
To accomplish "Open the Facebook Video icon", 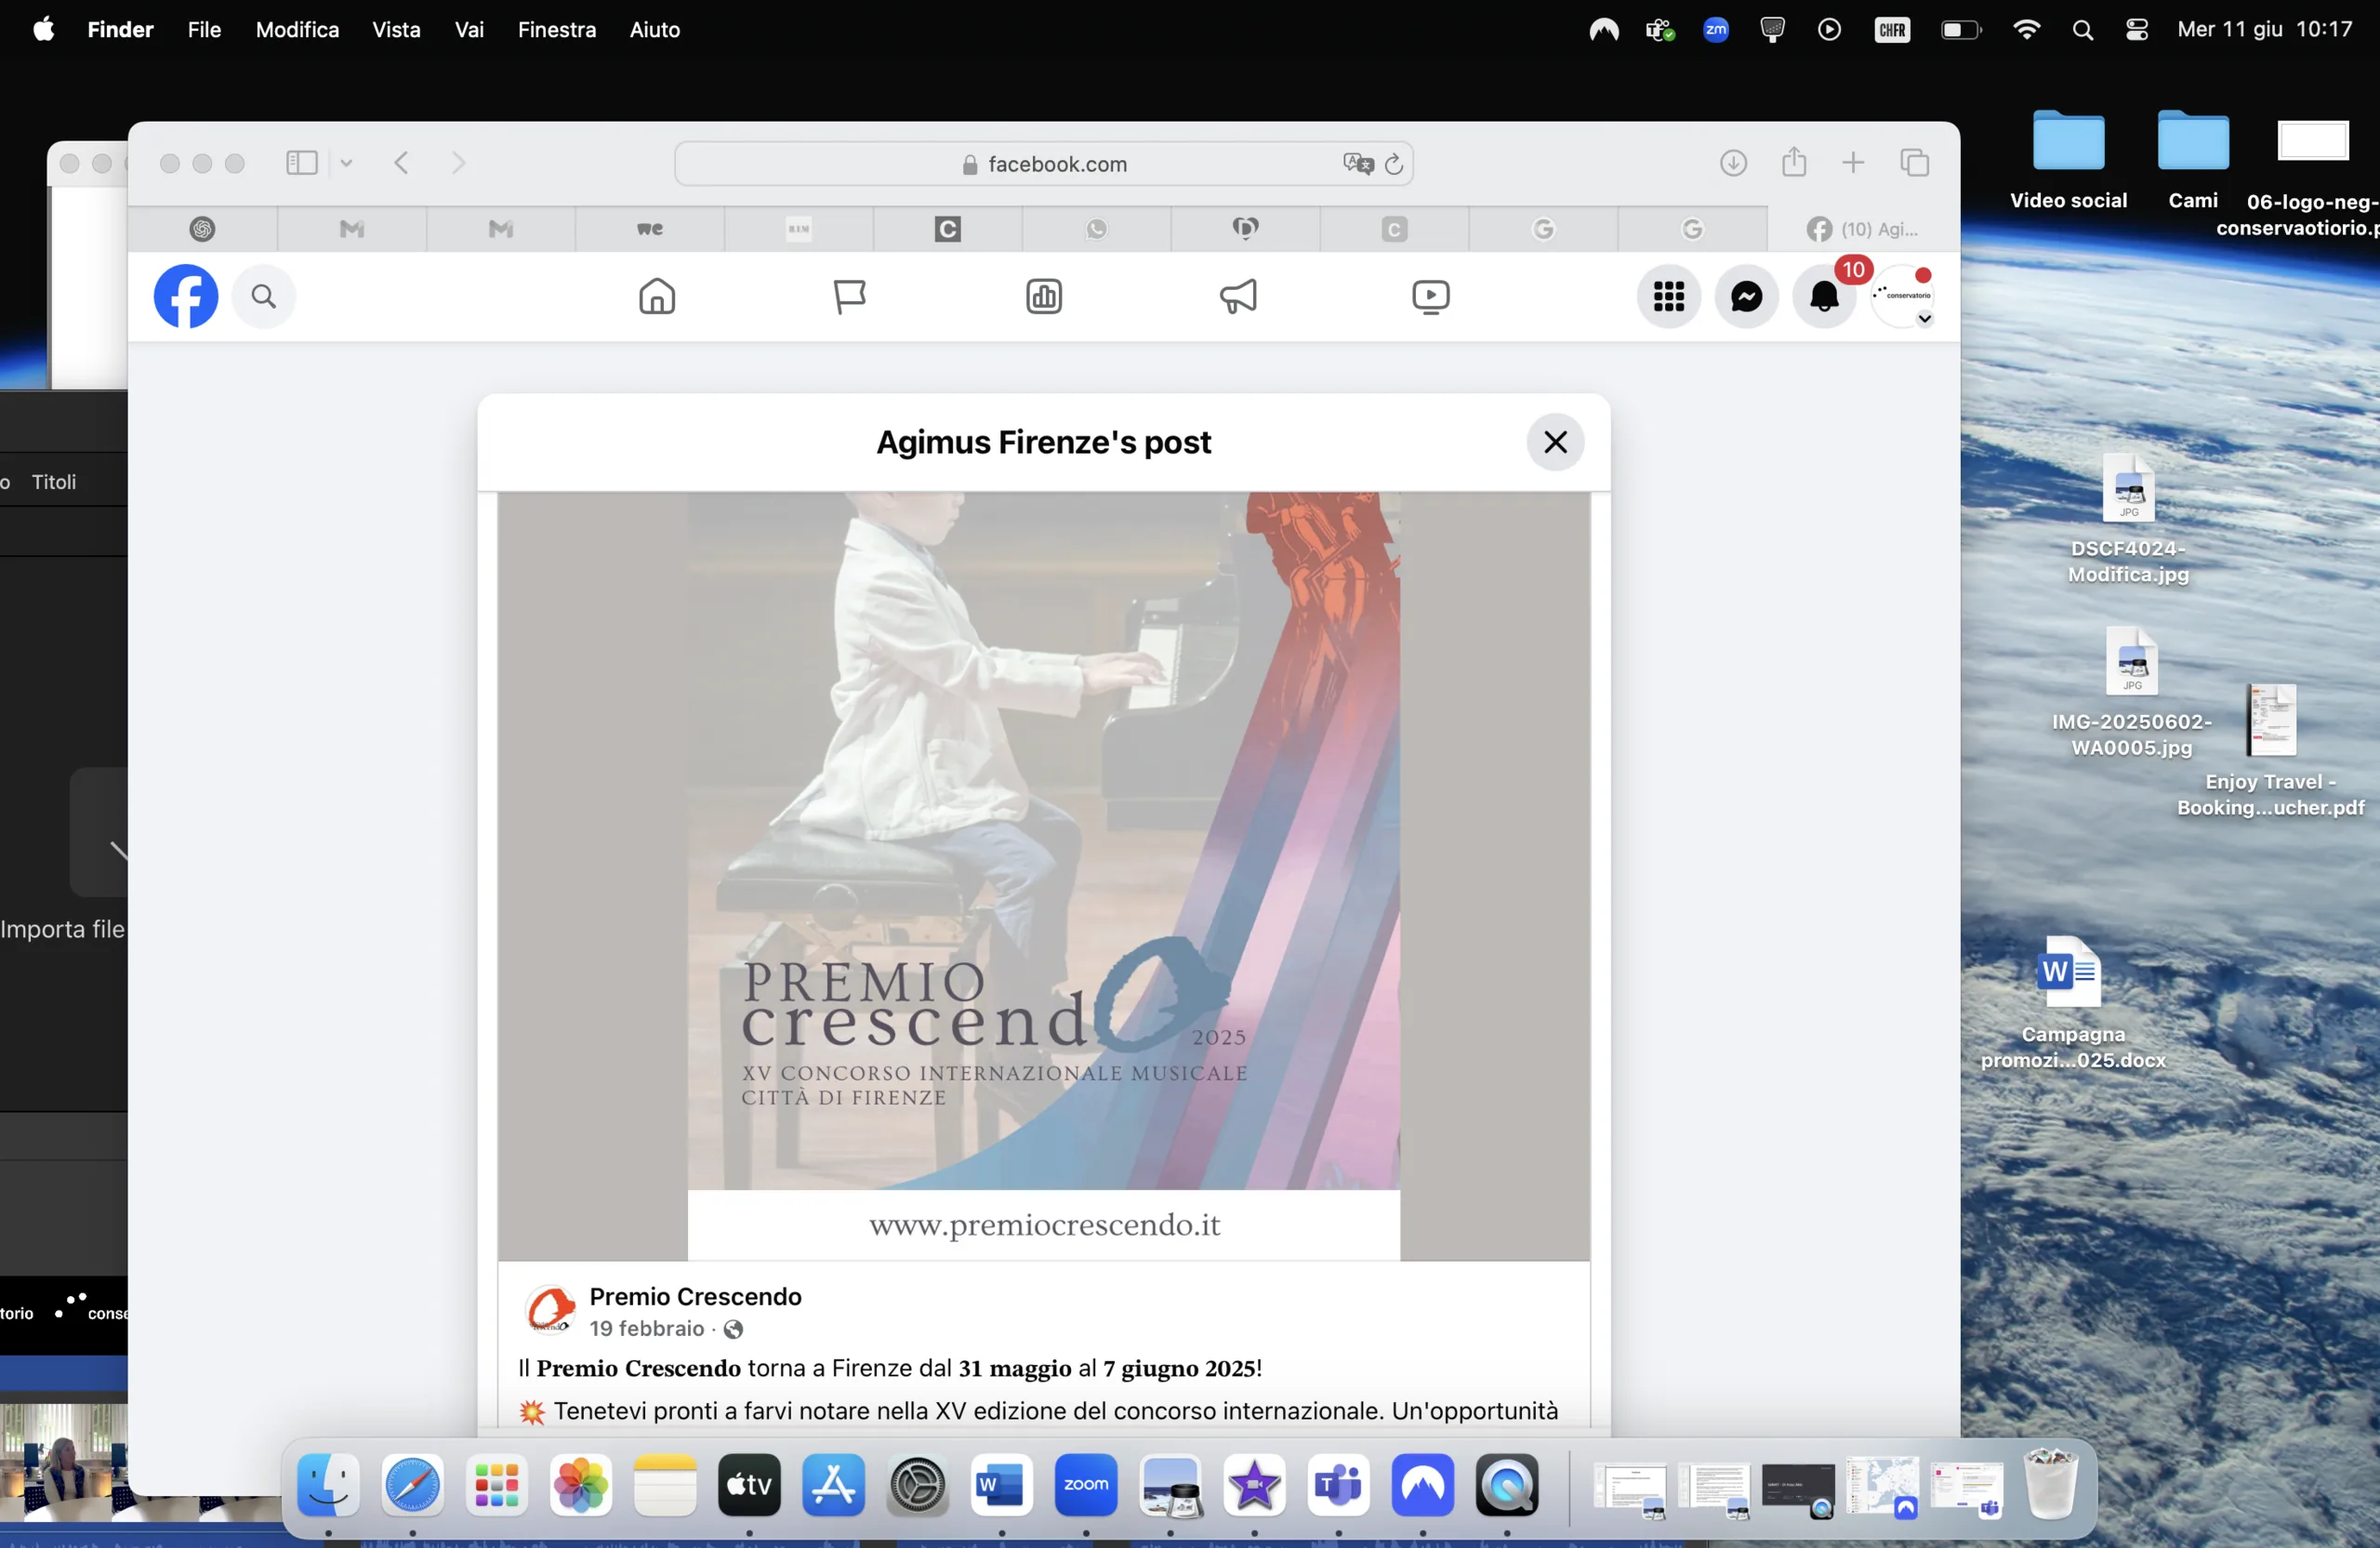I will (1431, 297).
